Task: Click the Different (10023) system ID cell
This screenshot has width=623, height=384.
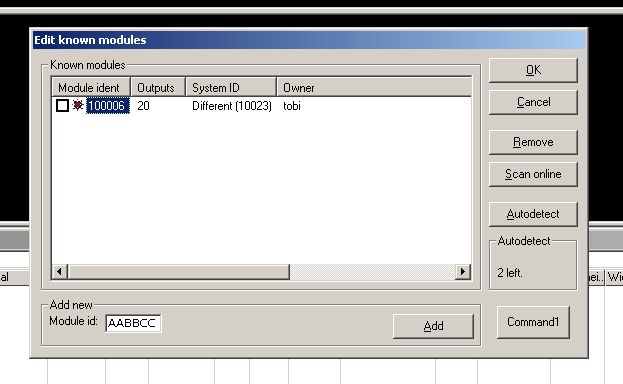Action: 232,106
